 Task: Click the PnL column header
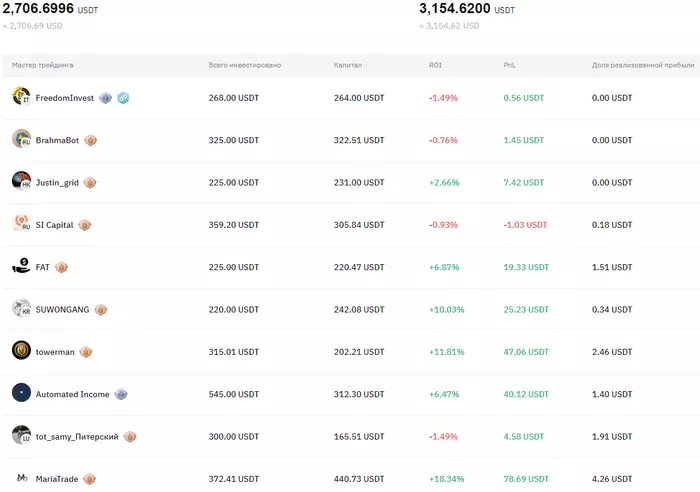tap(510, 65)
